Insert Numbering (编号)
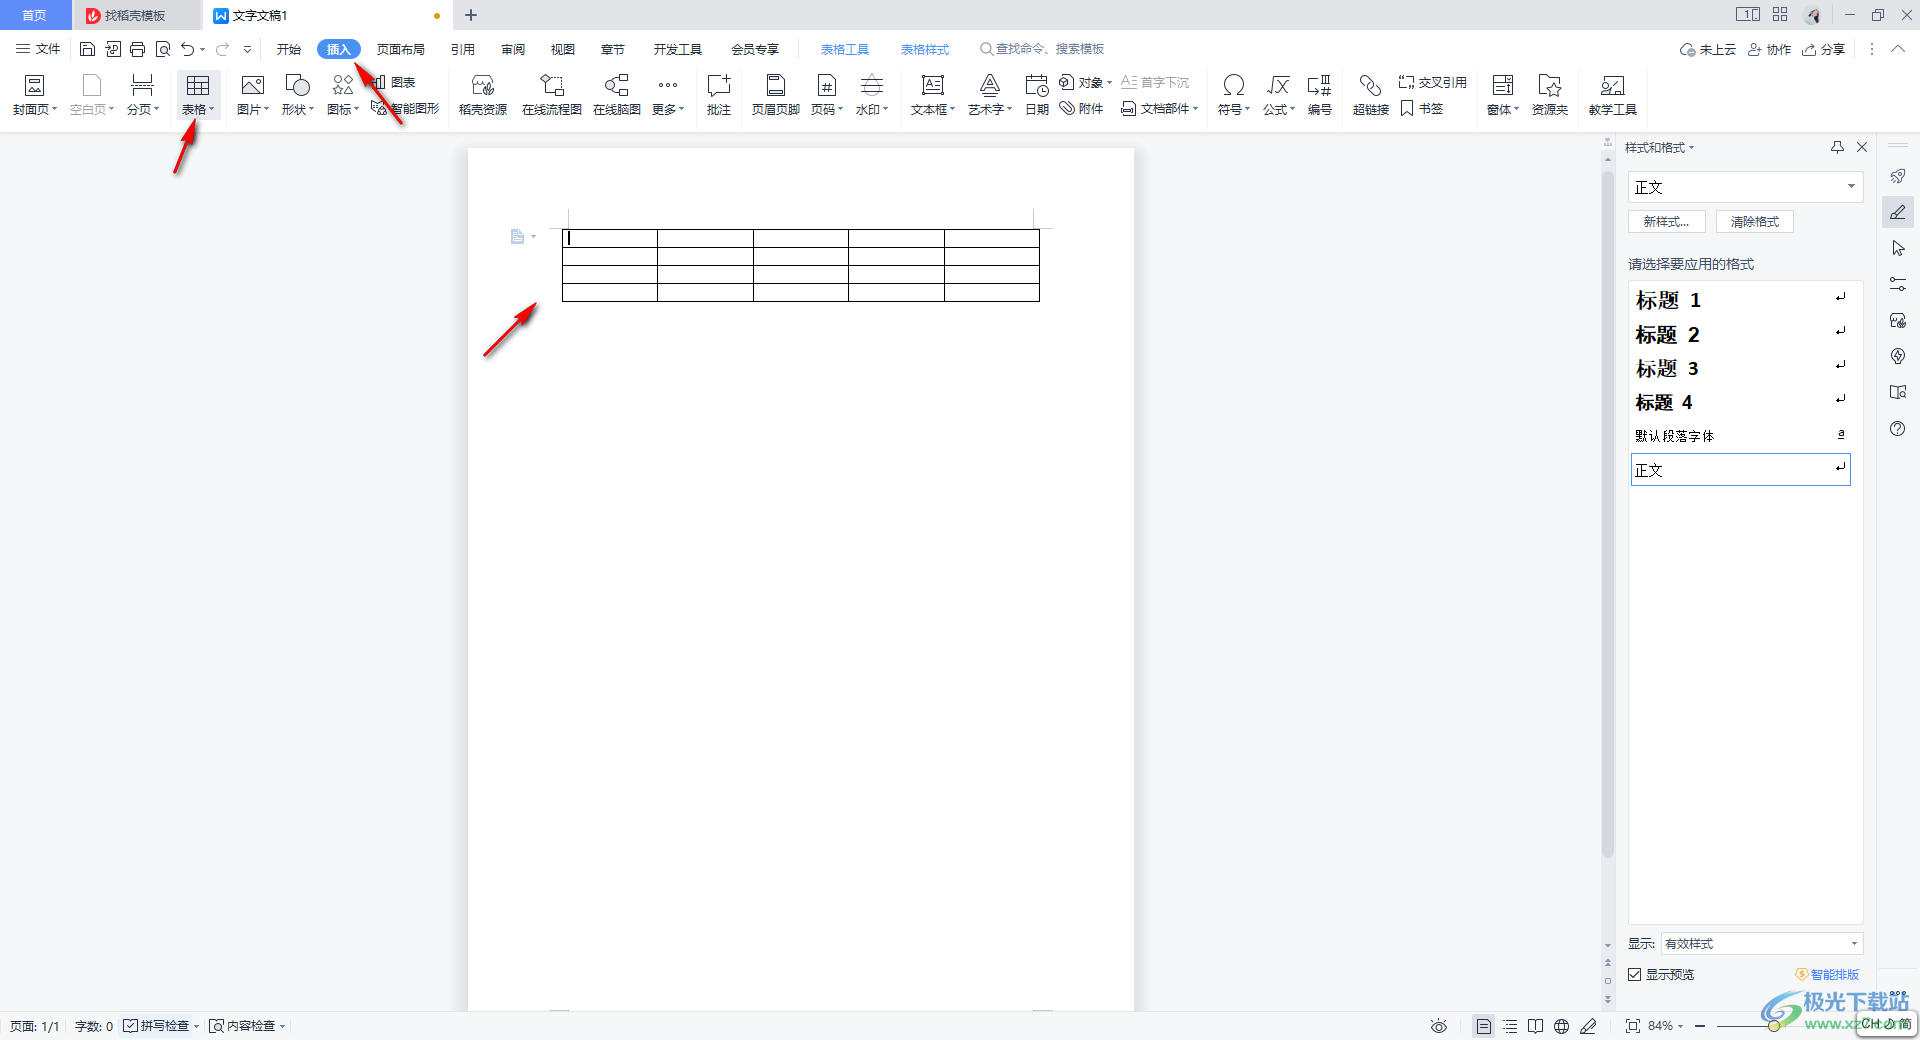The width and height of the screenshot is (1920, 1040). tap(1320, 95)
